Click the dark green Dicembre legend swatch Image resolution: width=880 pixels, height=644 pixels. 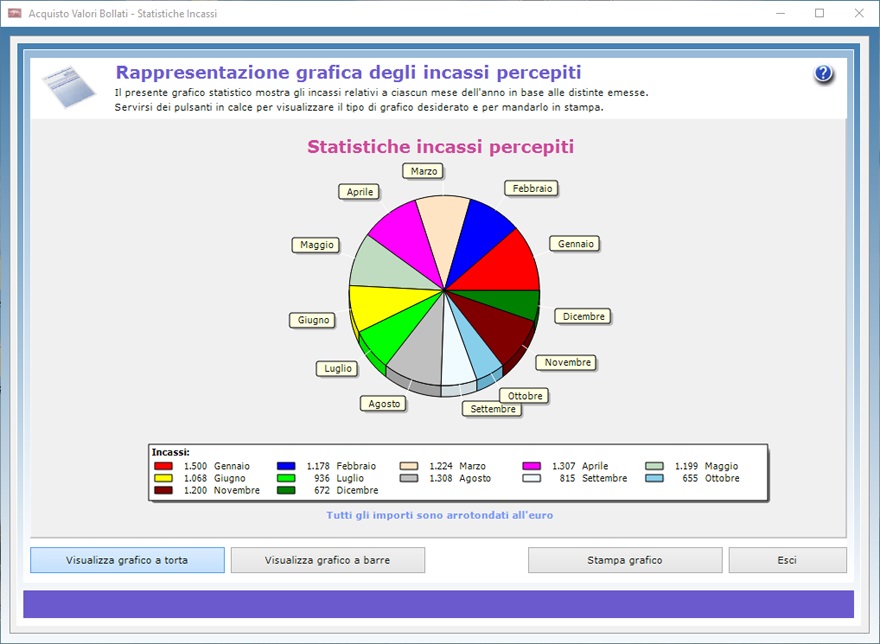[286, 490]
